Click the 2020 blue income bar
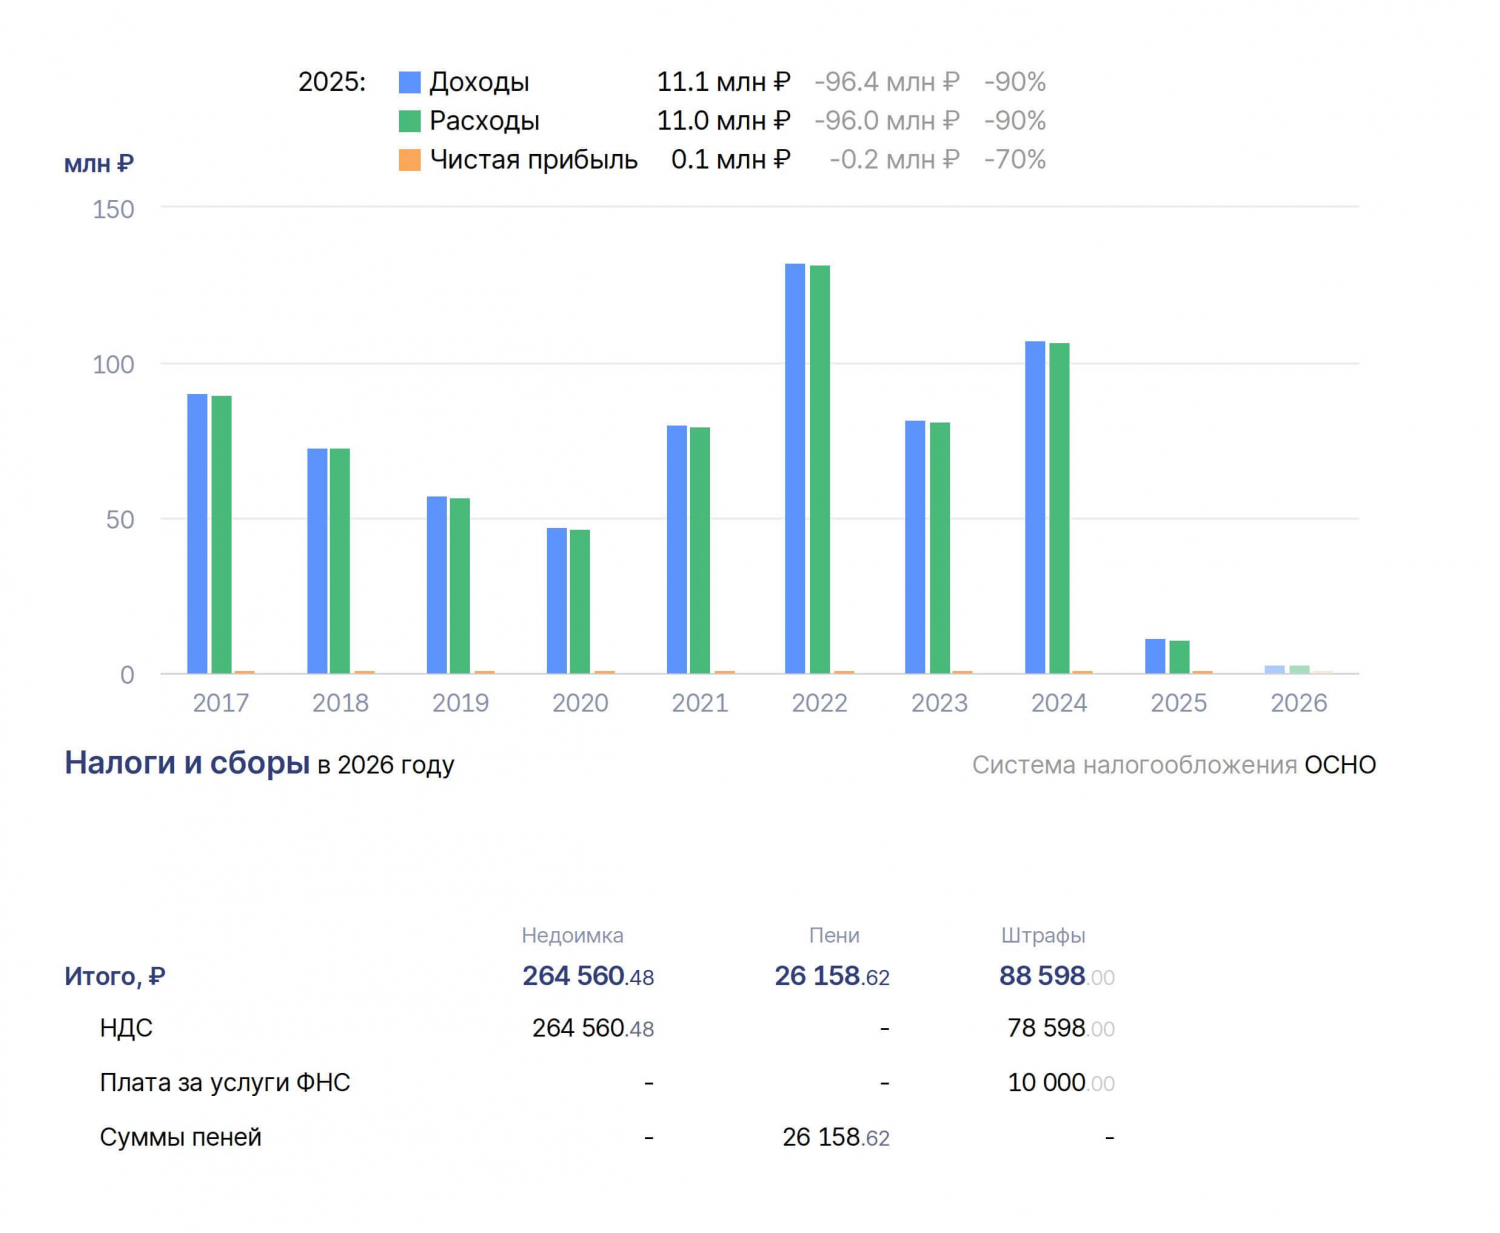This screenshot has width=1500, height=1233. (x=557, y=601)
